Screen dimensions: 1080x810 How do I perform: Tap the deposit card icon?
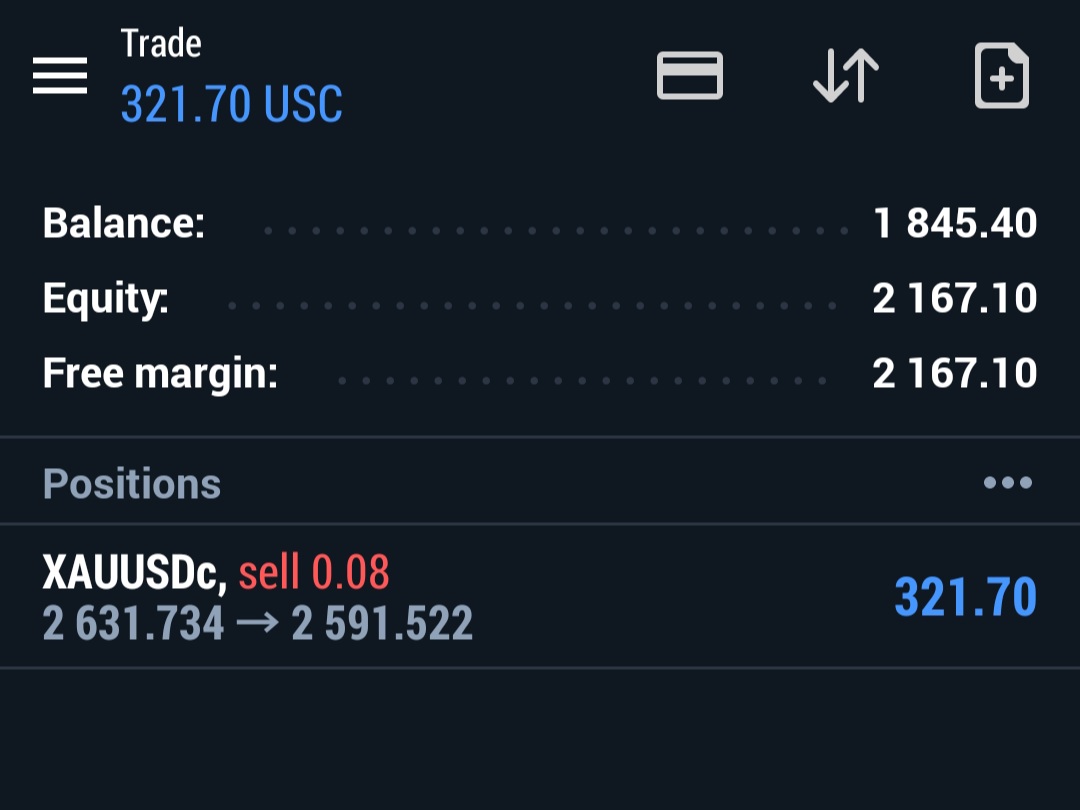click(x=689, y=75)
